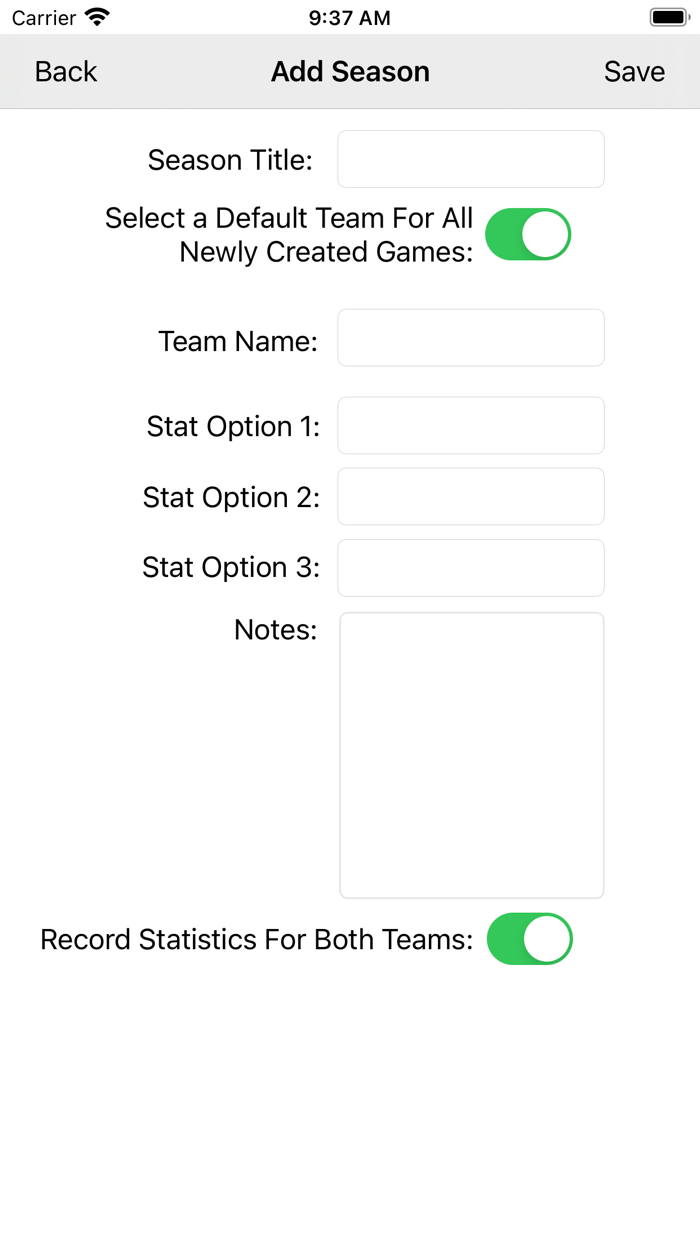Viewport: 700px width, 1244px height.
Task: Tap the Notes label
Action: pos(275,629)
